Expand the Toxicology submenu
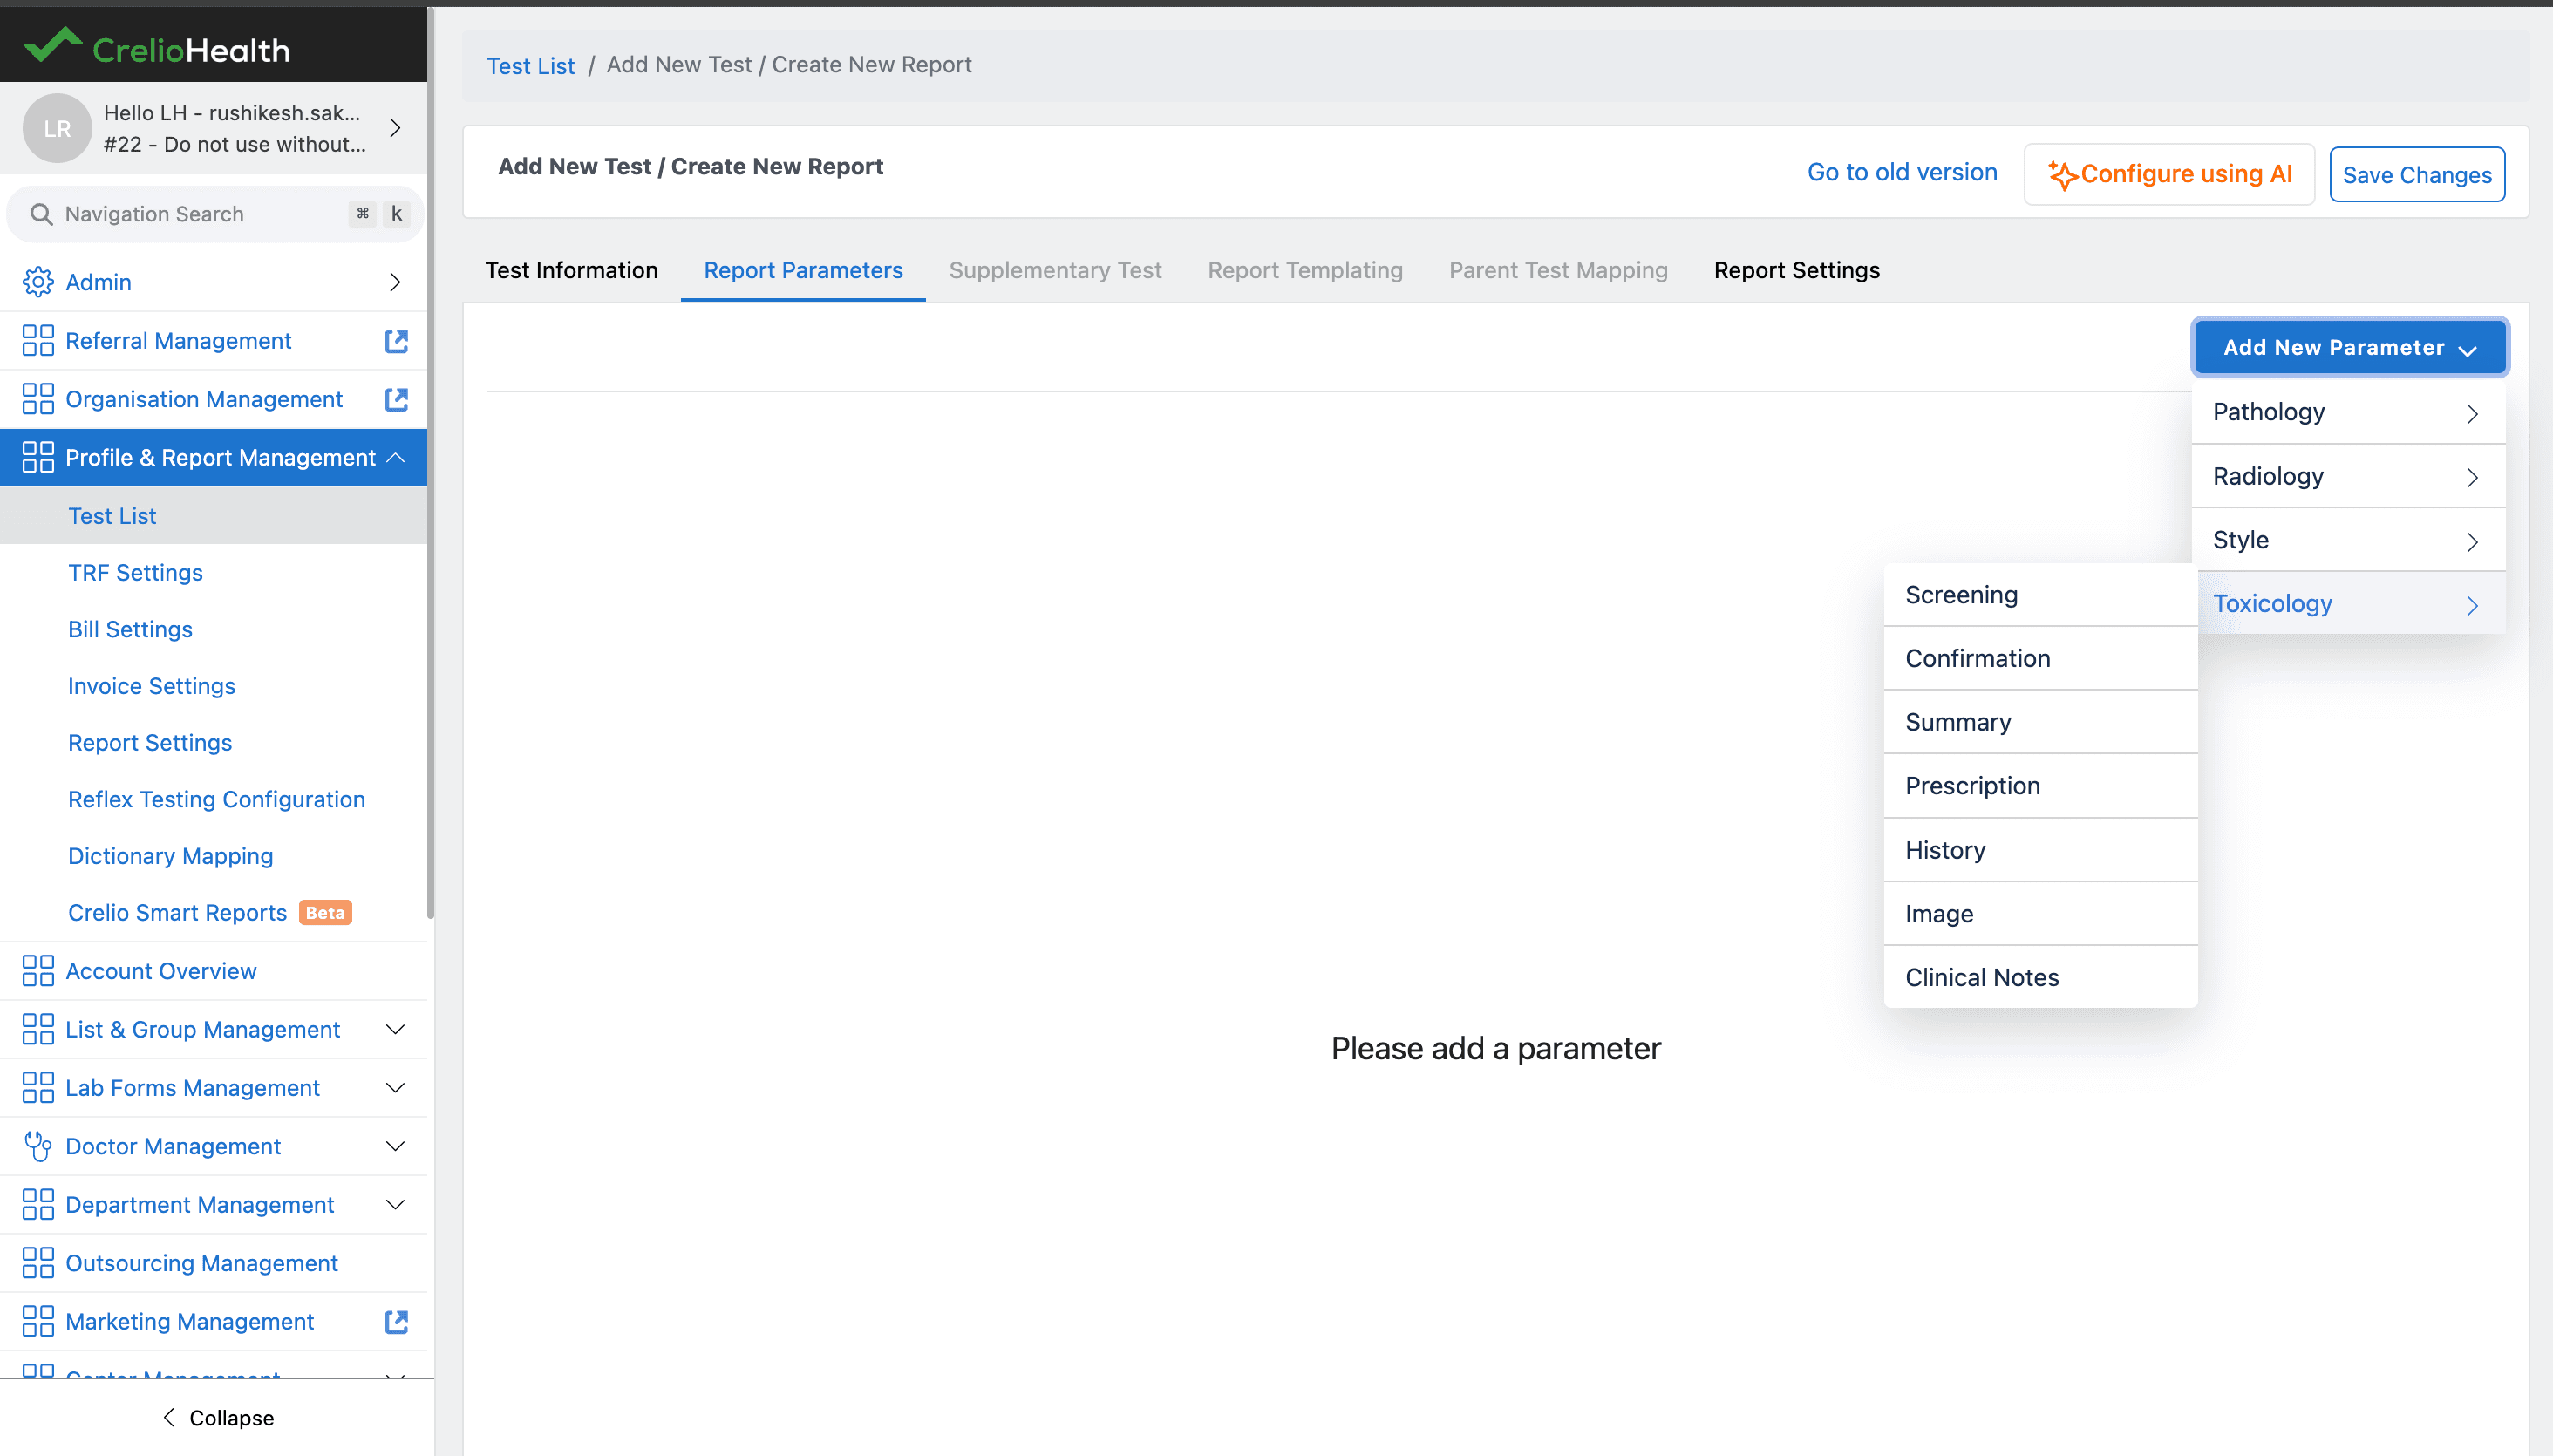The width and height of the screenshot is (2553, 1456). pyautogui.click(x=2349, y=604)
